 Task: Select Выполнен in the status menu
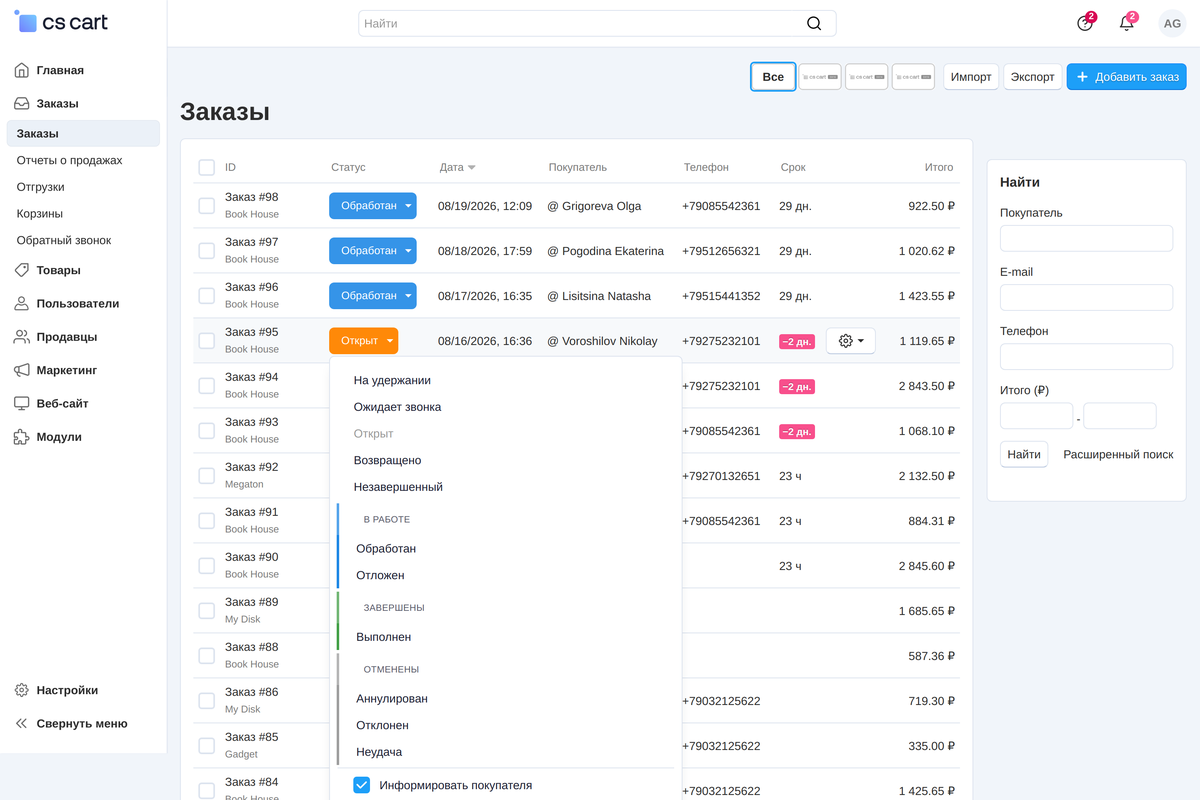(x=384, y=637)
